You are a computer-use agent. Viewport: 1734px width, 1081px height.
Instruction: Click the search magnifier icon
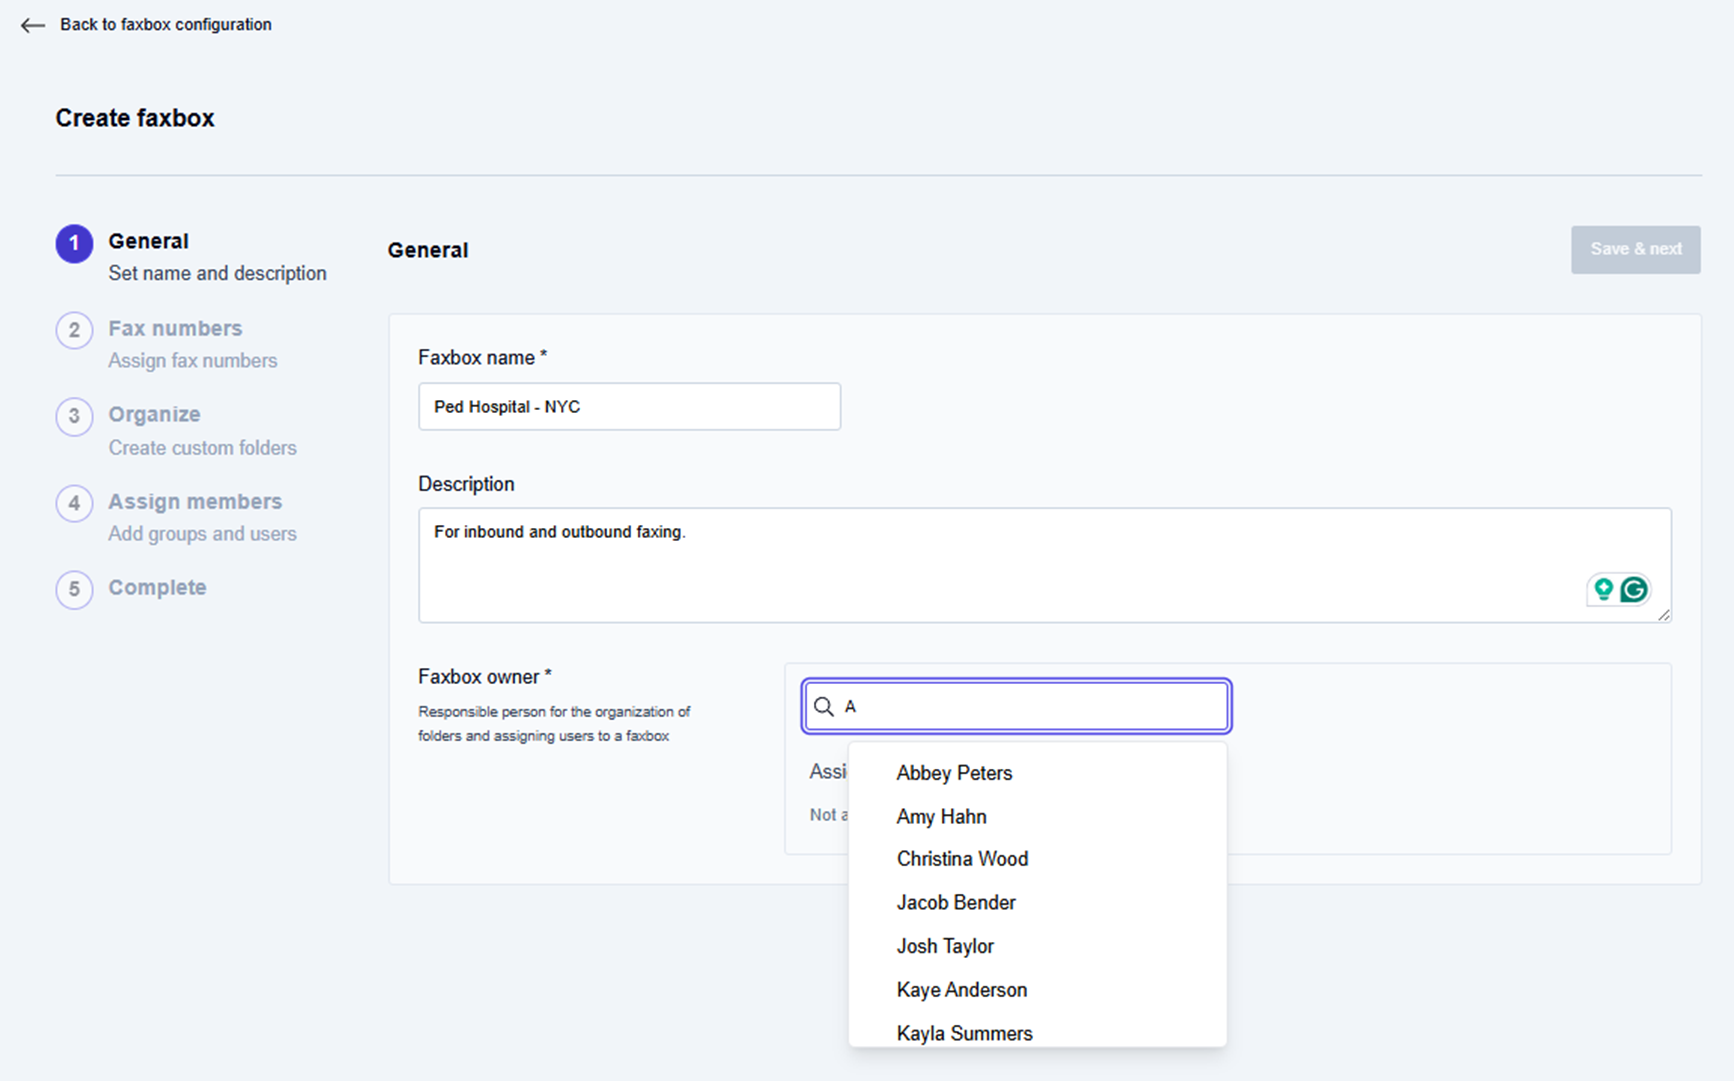[x=824, y=707]
